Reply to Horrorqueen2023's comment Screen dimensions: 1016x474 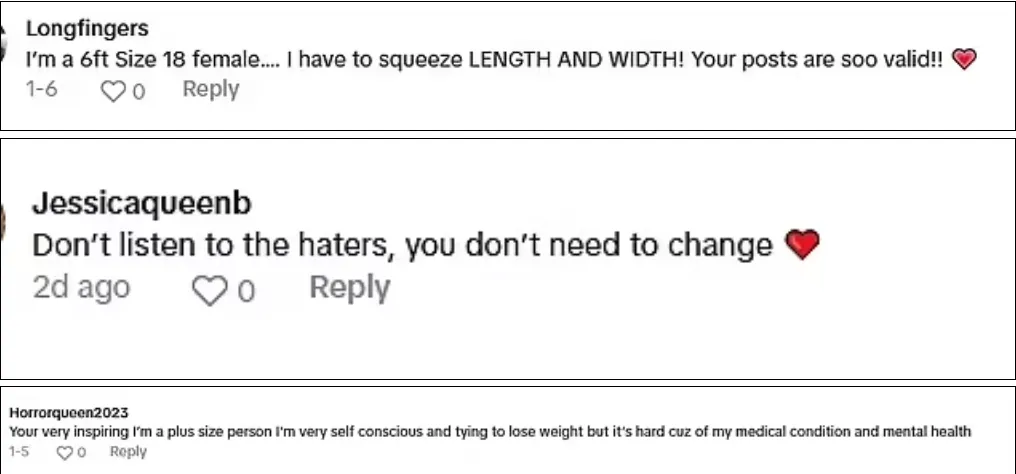128,451
